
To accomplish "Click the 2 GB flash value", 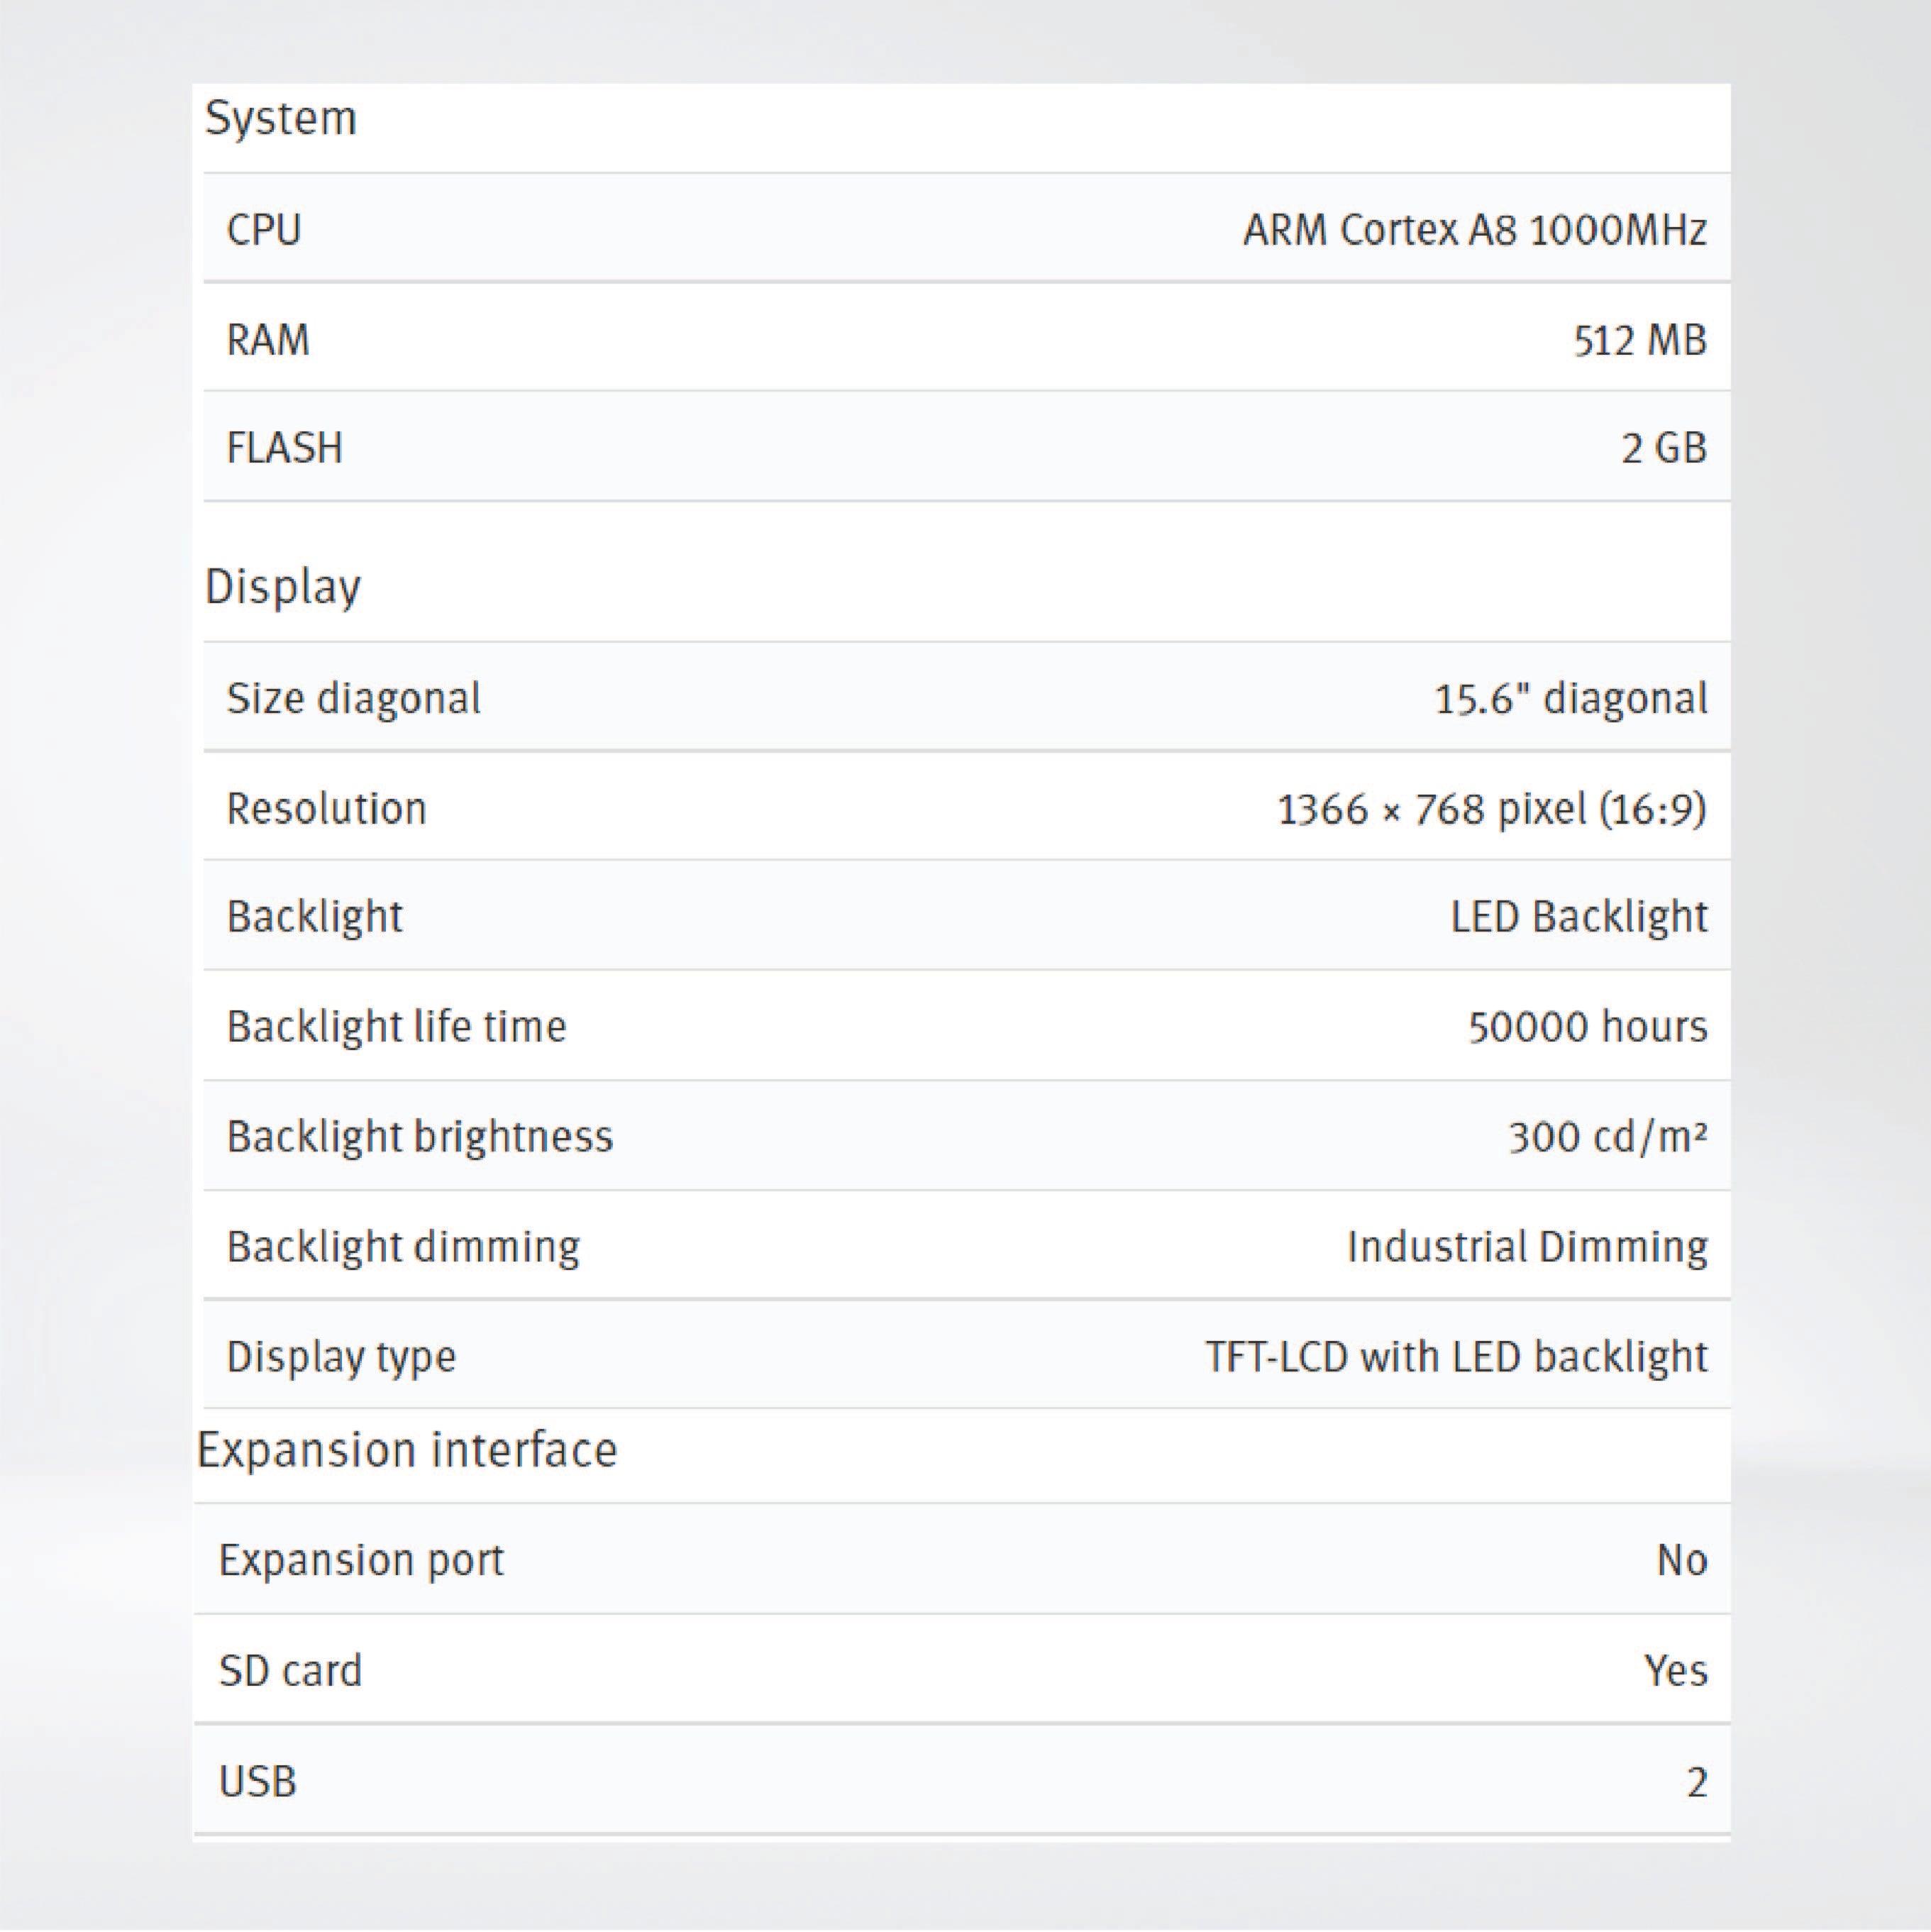I will (x=1663, y=448).
